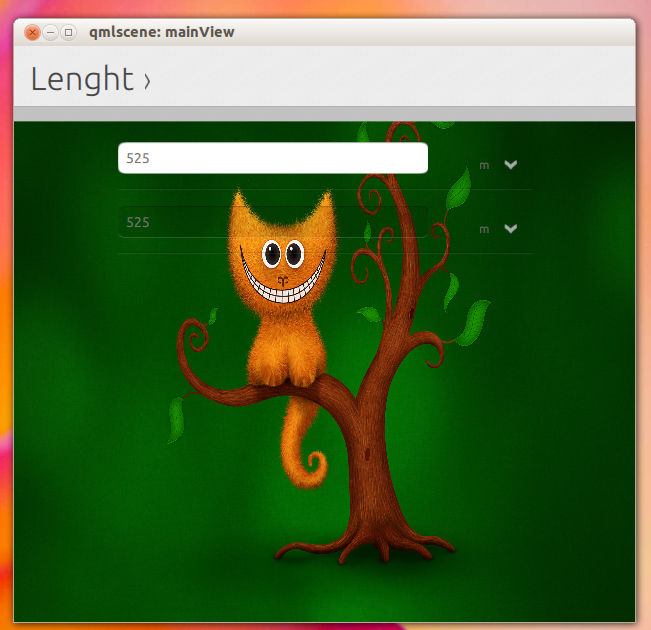Click the bottom 'm' unit label

point(484,230)
